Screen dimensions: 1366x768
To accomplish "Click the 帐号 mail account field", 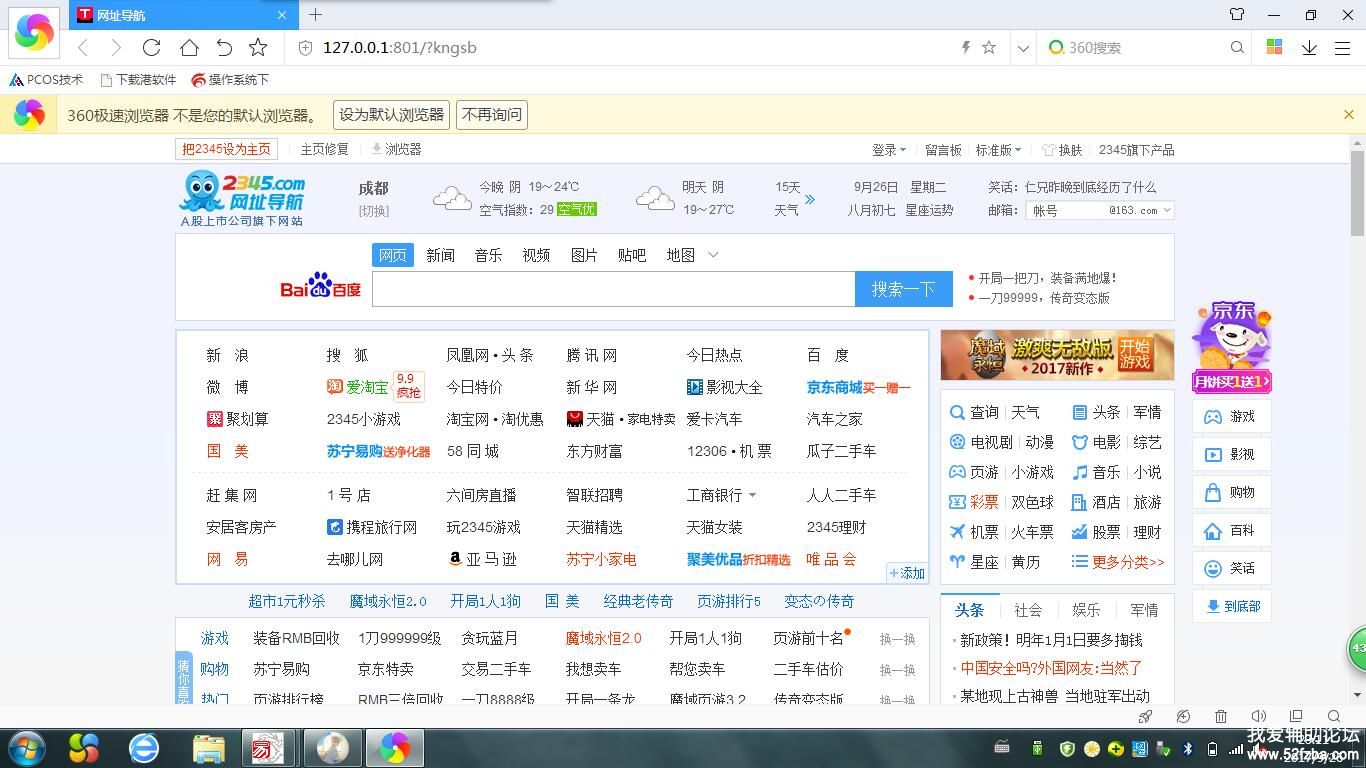I will (1066, 211).
